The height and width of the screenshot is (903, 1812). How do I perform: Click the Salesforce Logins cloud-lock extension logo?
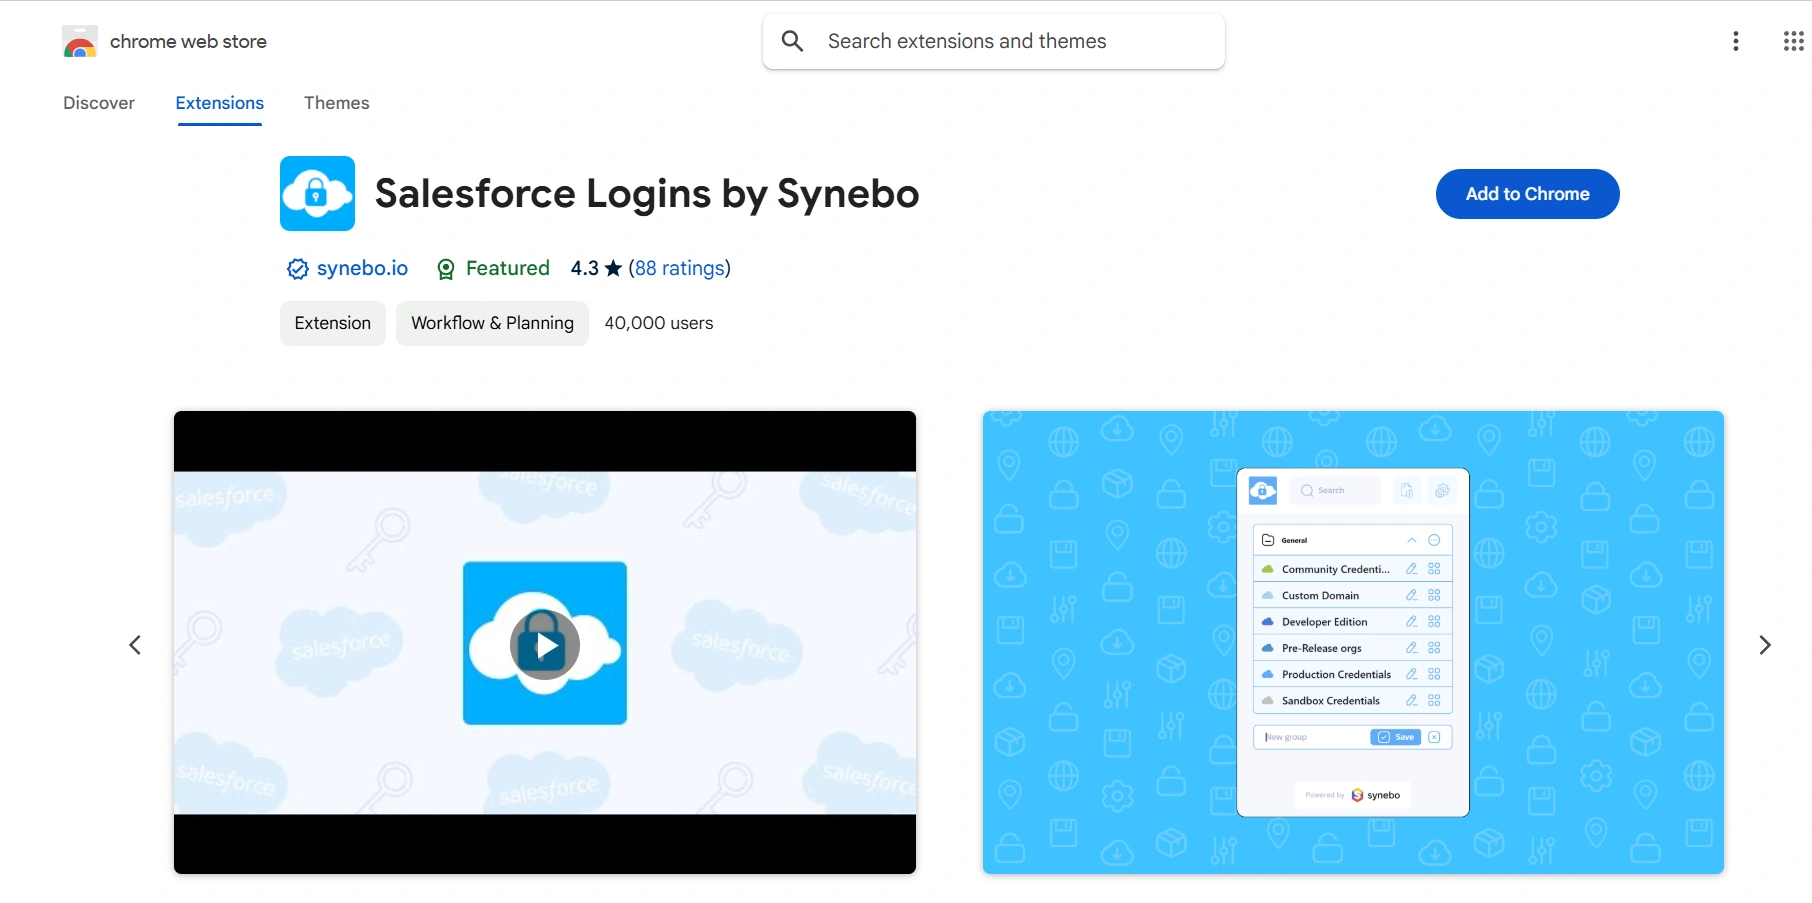click(317, 193)
